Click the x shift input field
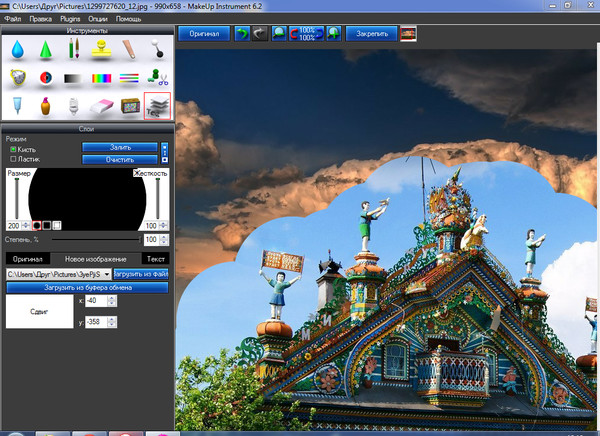600x436 pixels. tap(96, 301)
